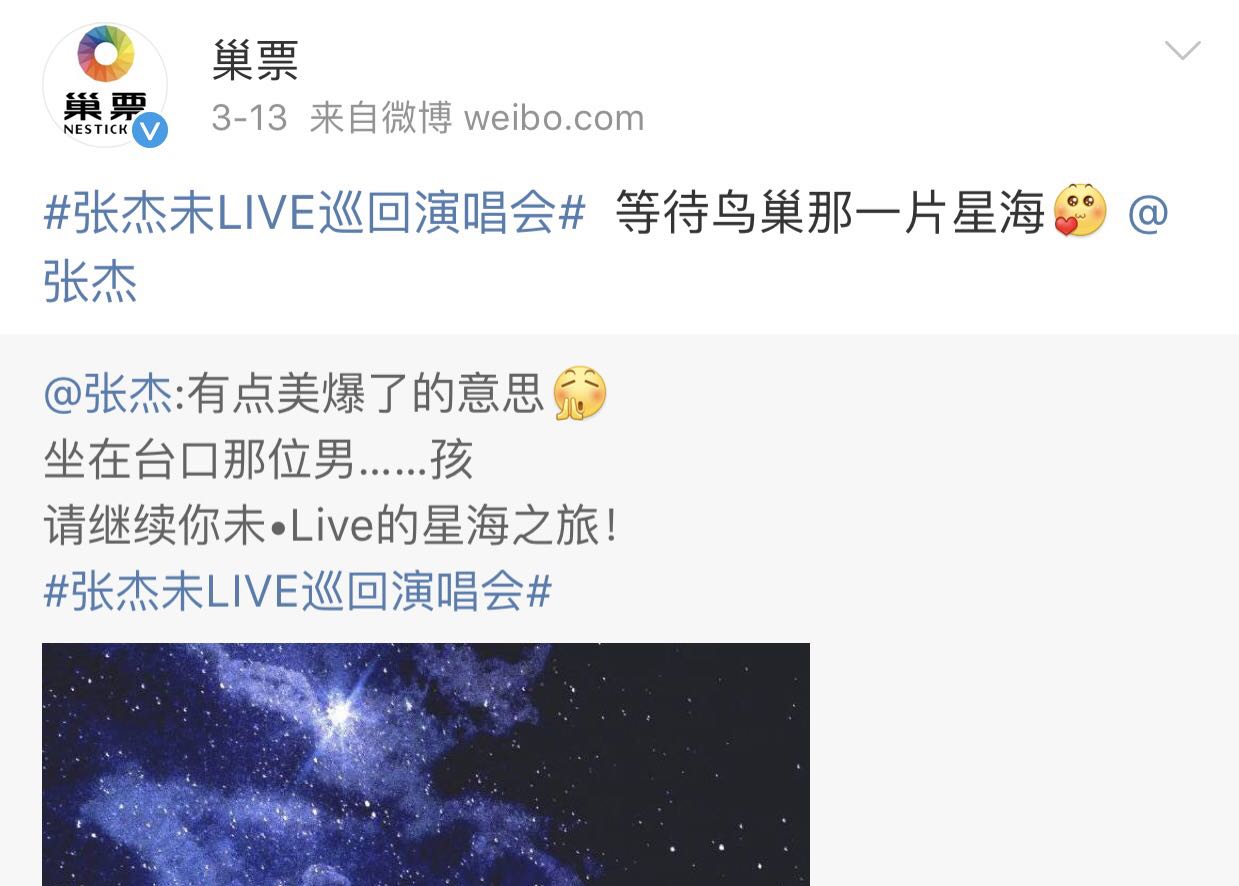
Task: Tap the blue verified V badge
Action: [150, 130]
